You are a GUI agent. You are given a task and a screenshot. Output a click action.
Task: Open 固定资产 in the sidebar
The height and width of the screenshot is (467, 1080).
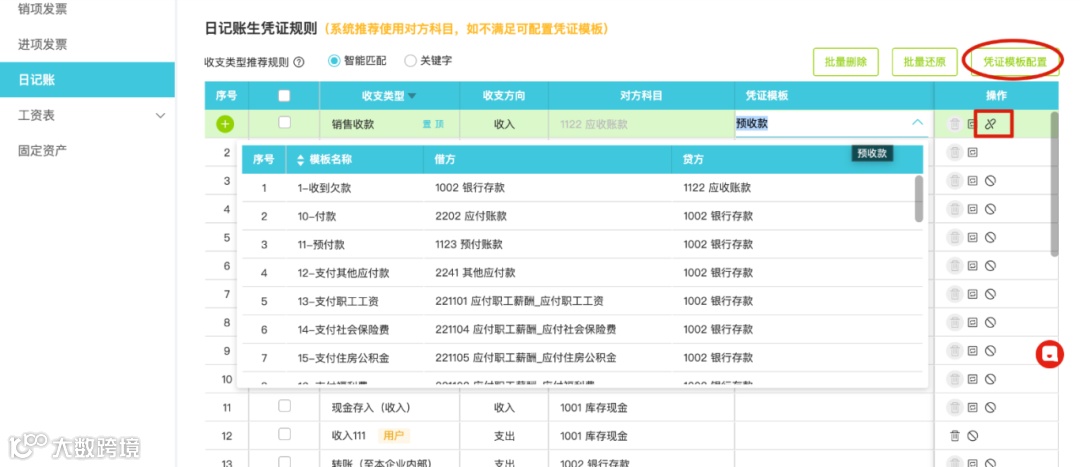(x=43, y=150)
